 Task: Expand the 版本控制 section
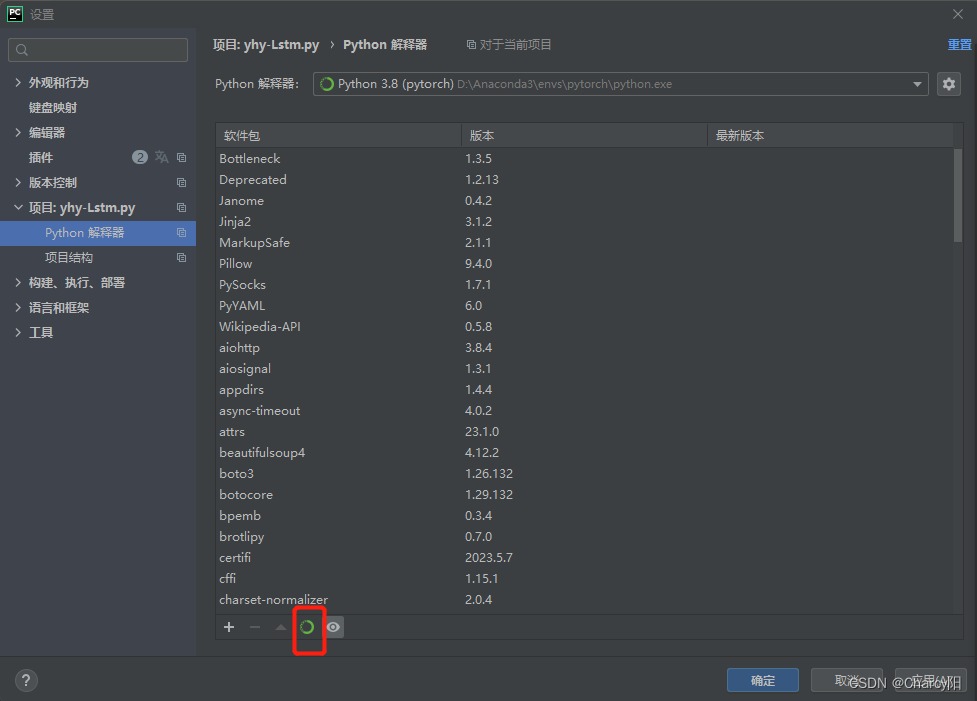click(x=18, y=183)
